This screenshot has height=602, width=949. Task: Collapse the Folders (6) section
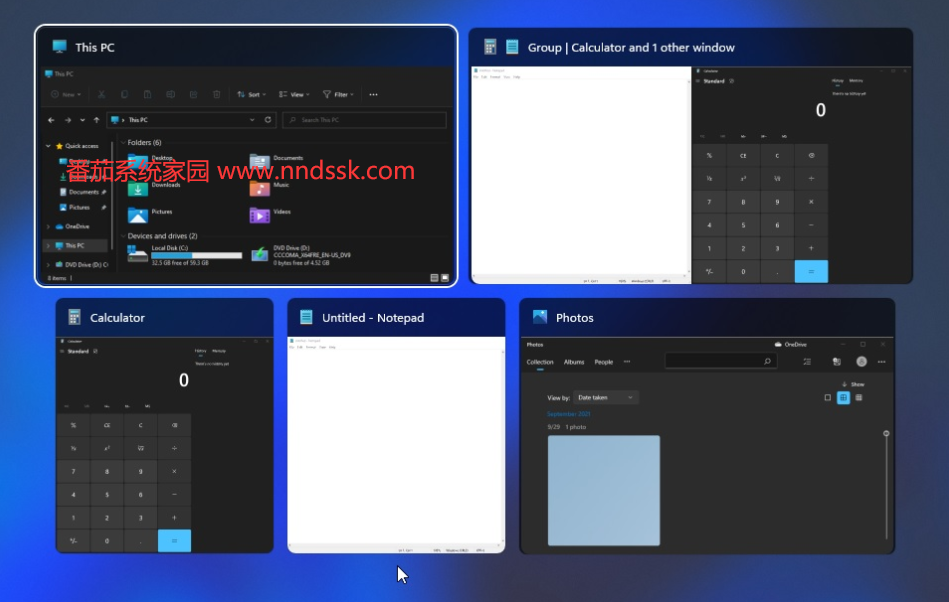123,143
